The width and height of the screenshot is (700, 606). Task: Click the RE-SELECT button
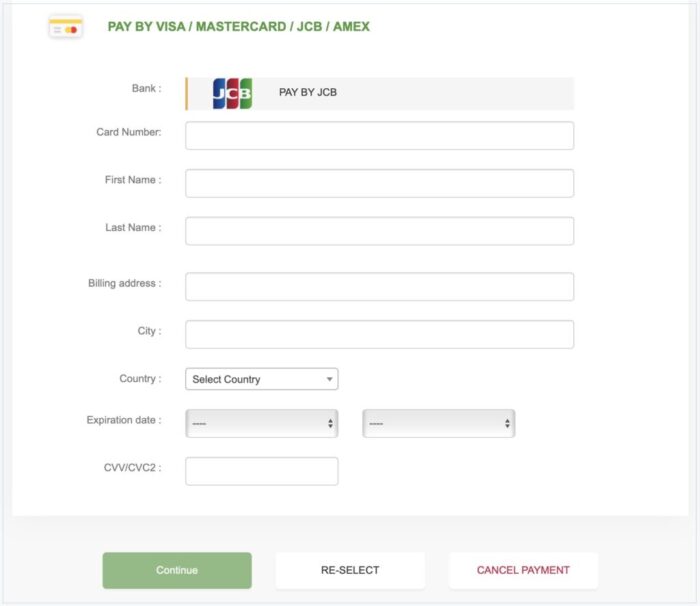tap(350, 570)
